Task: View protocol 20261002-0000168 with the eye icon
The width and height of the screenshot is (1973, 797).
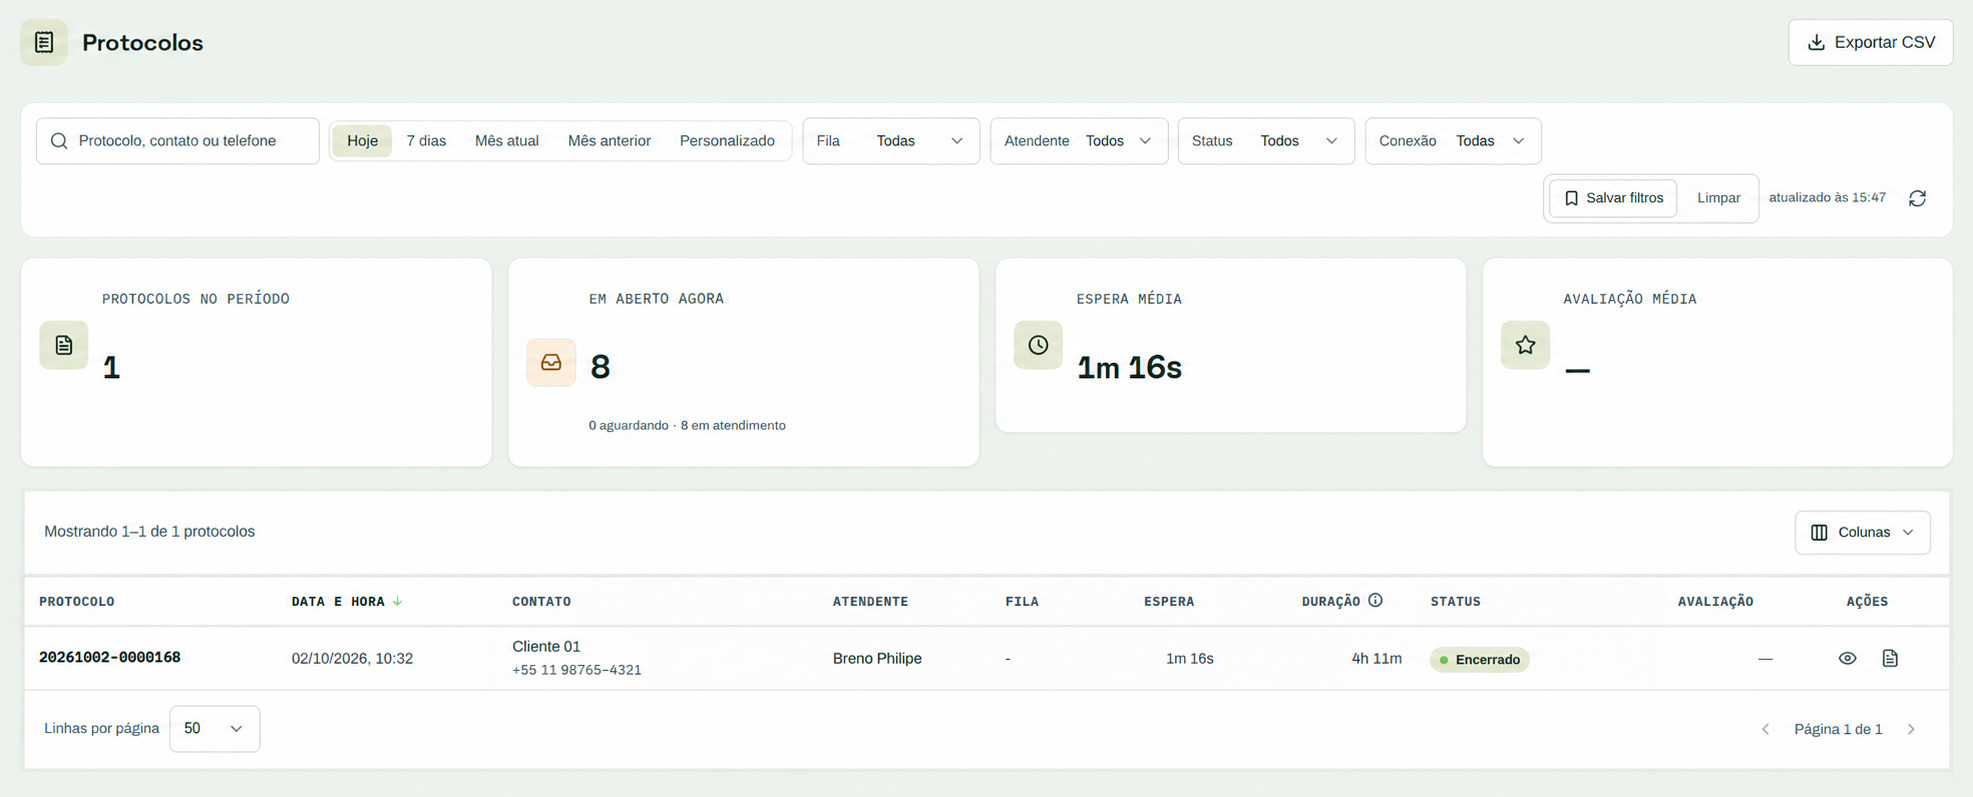Action: (1847, 658)
